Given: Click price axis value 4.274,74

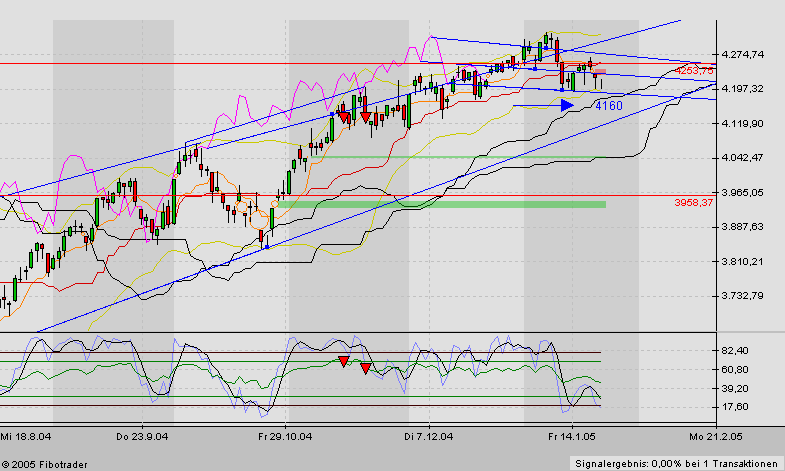Looking at the screenshot, I should coord(742,54).
